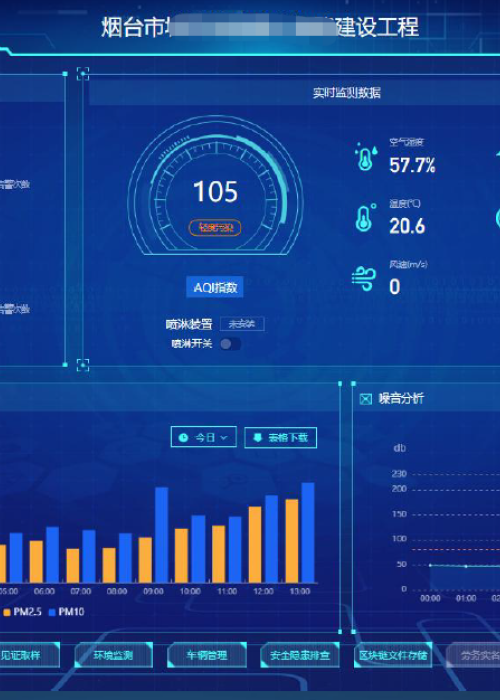Switch to the 环境监测 tab
The height and width of the screenshot is (700, 500).
click(113, 655)
